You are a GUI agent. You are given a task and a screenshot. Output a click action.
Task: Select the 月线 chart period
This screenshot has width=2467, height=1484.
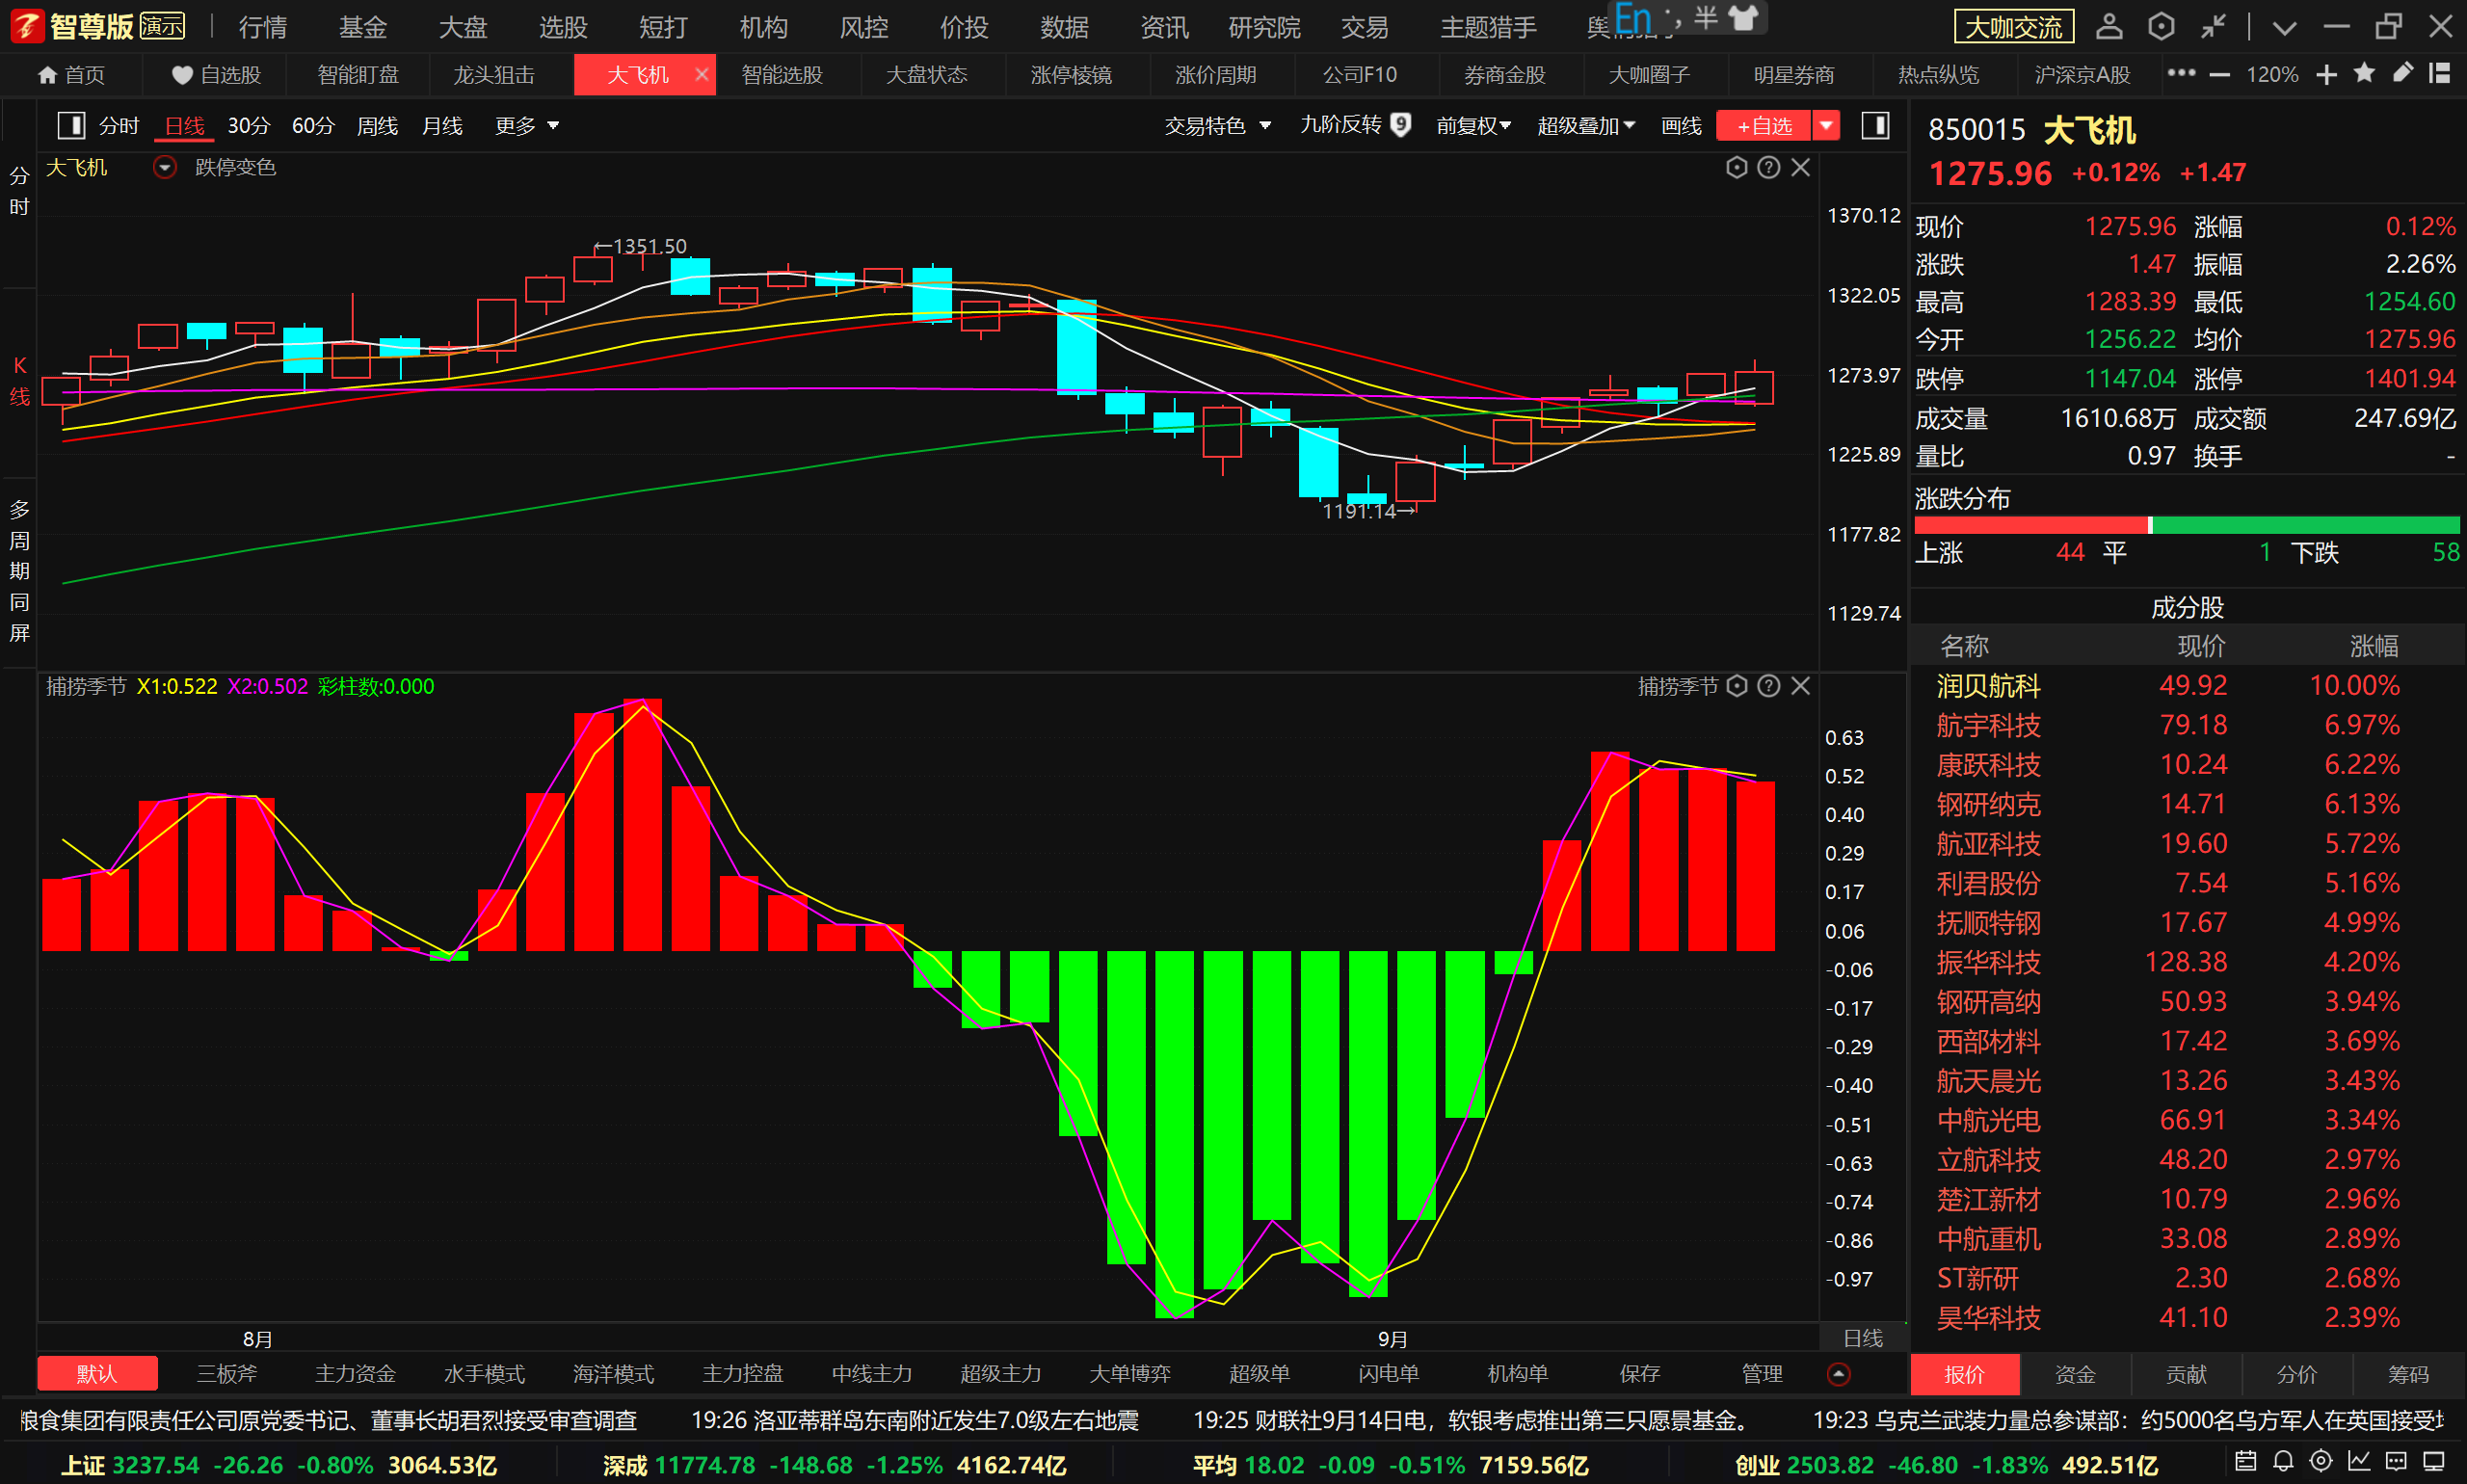(x=442, y=126)
